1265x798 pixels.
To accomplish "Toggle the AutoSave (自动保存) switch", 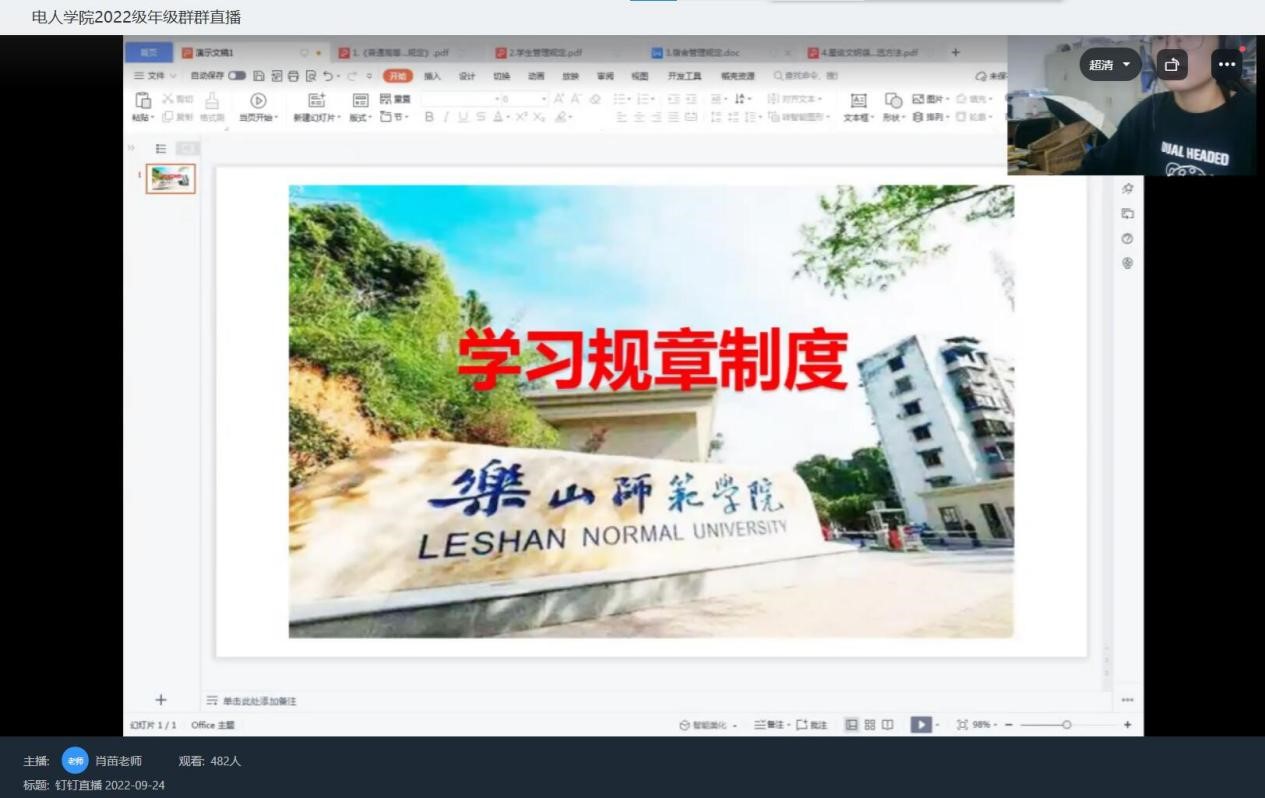I will click(237, 76).
